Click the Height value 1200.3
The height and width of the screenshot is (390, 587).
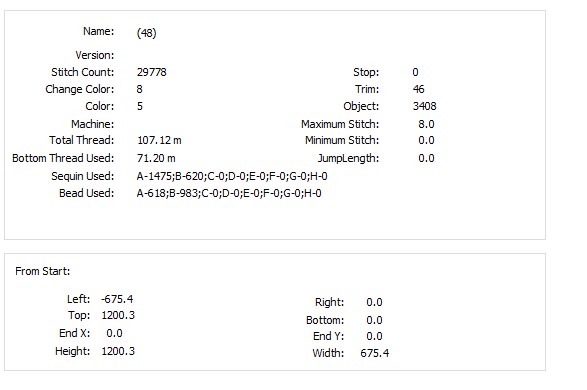click(x=118, y=351)
